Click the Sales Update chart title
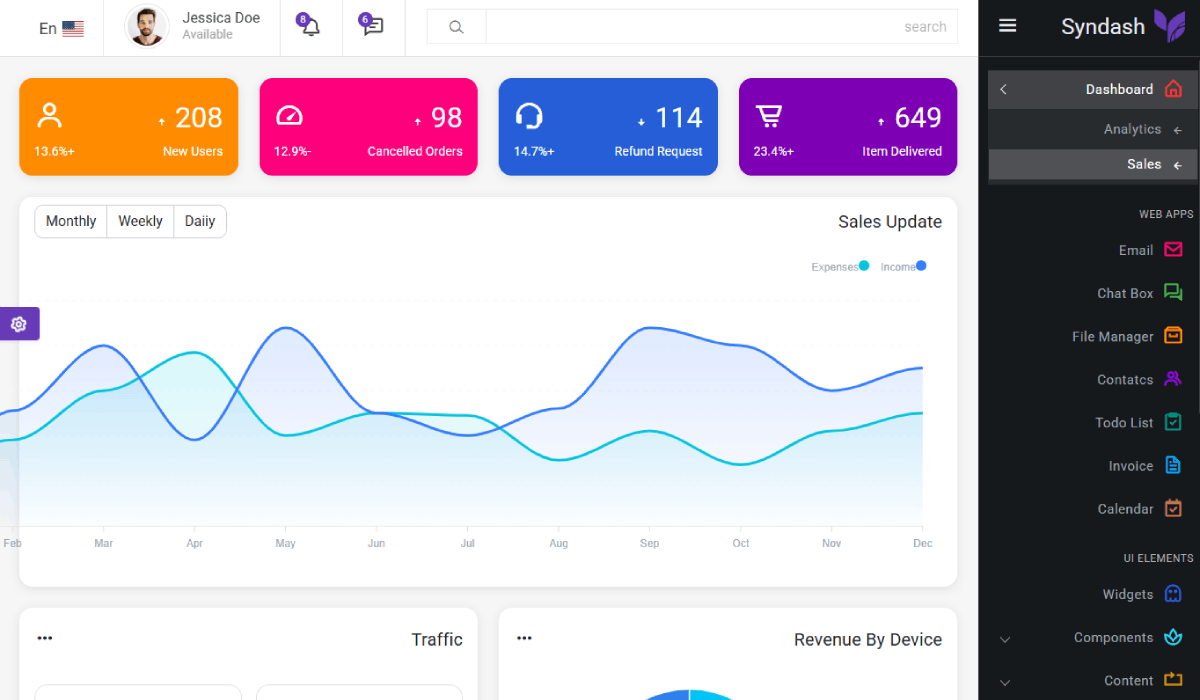 click(x=890, y=222)
